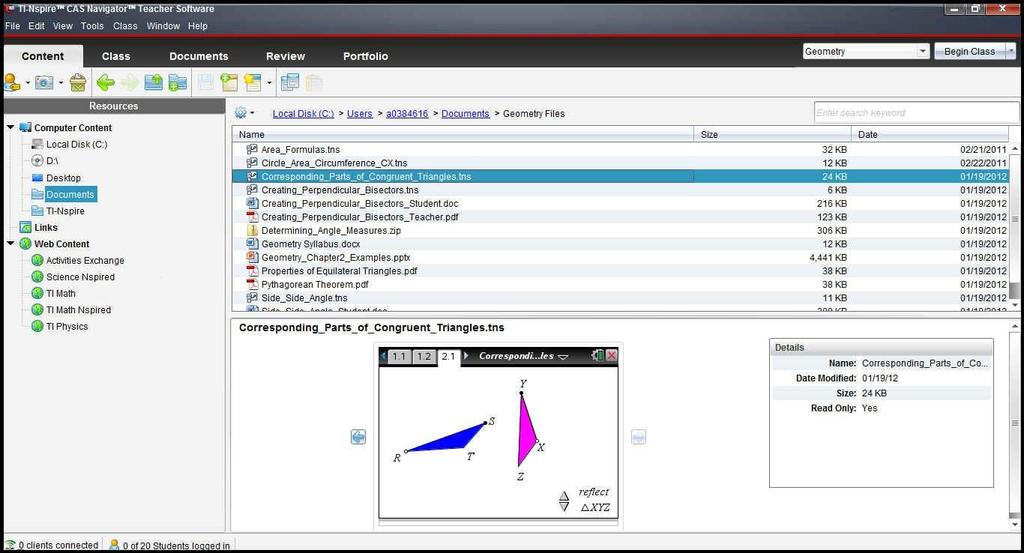Open the new document icon dropdown arrow
Screen dimensions: 1024x553
click(268, 83)
